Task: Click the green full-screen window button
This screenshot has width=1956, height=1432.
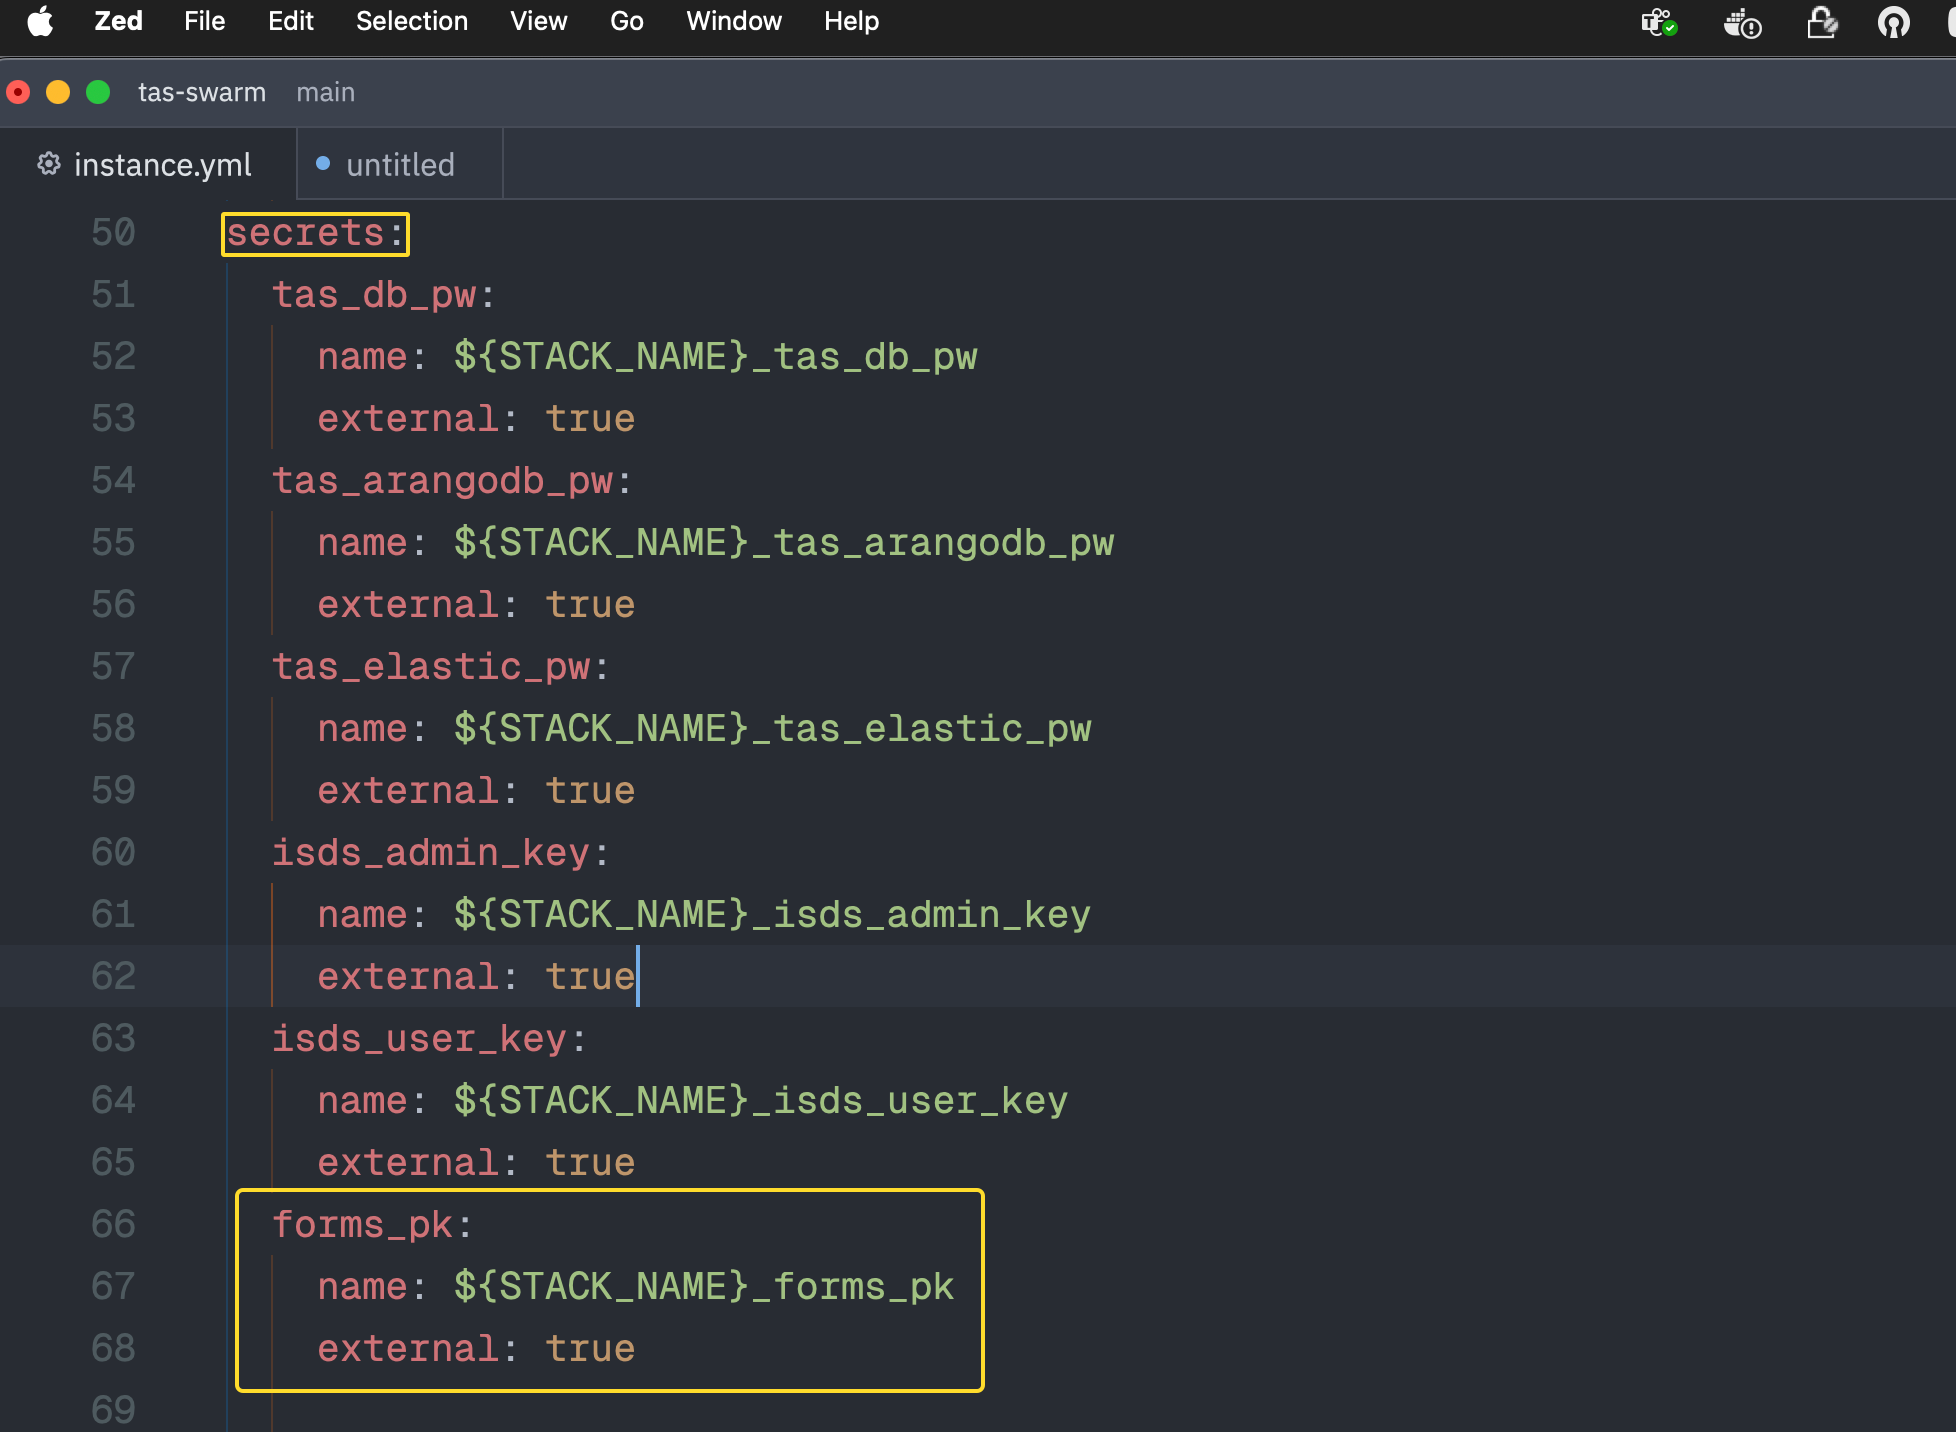Action: click(x=98, y=92)
